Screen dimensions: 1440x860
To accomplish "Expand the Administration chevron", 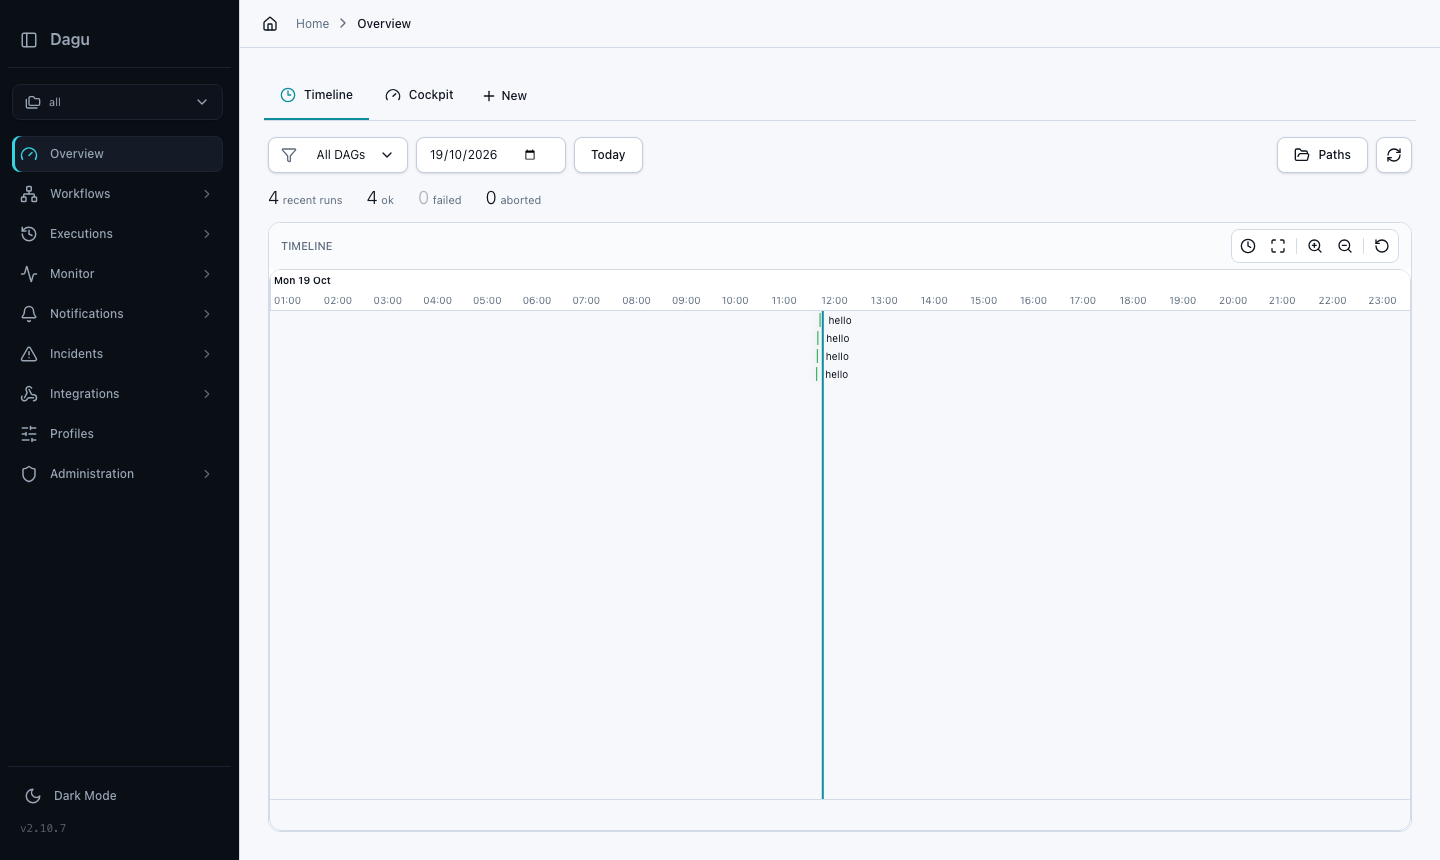I will coord(207,474).
